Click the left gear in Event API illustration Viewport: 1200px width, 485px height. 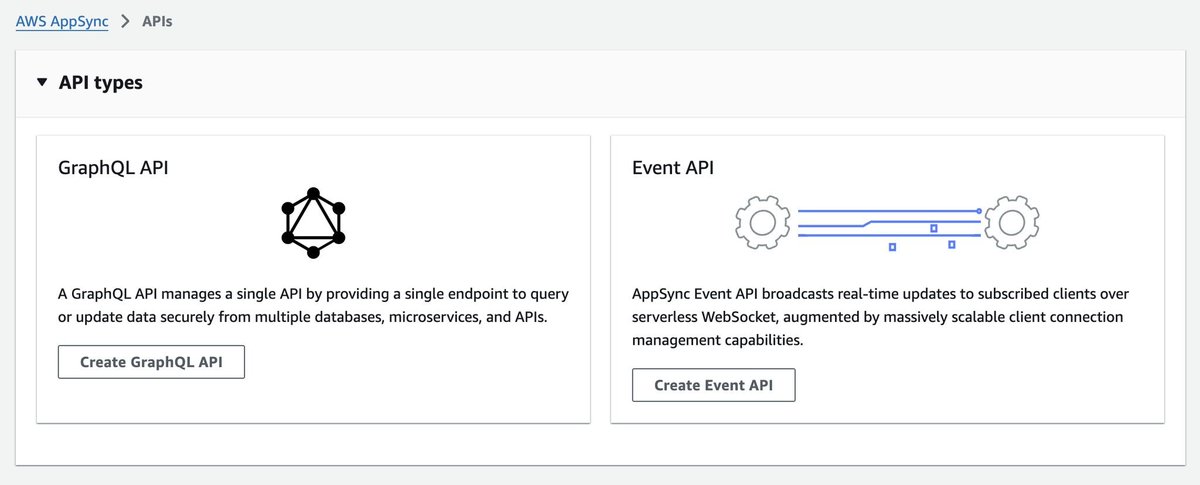762,223
